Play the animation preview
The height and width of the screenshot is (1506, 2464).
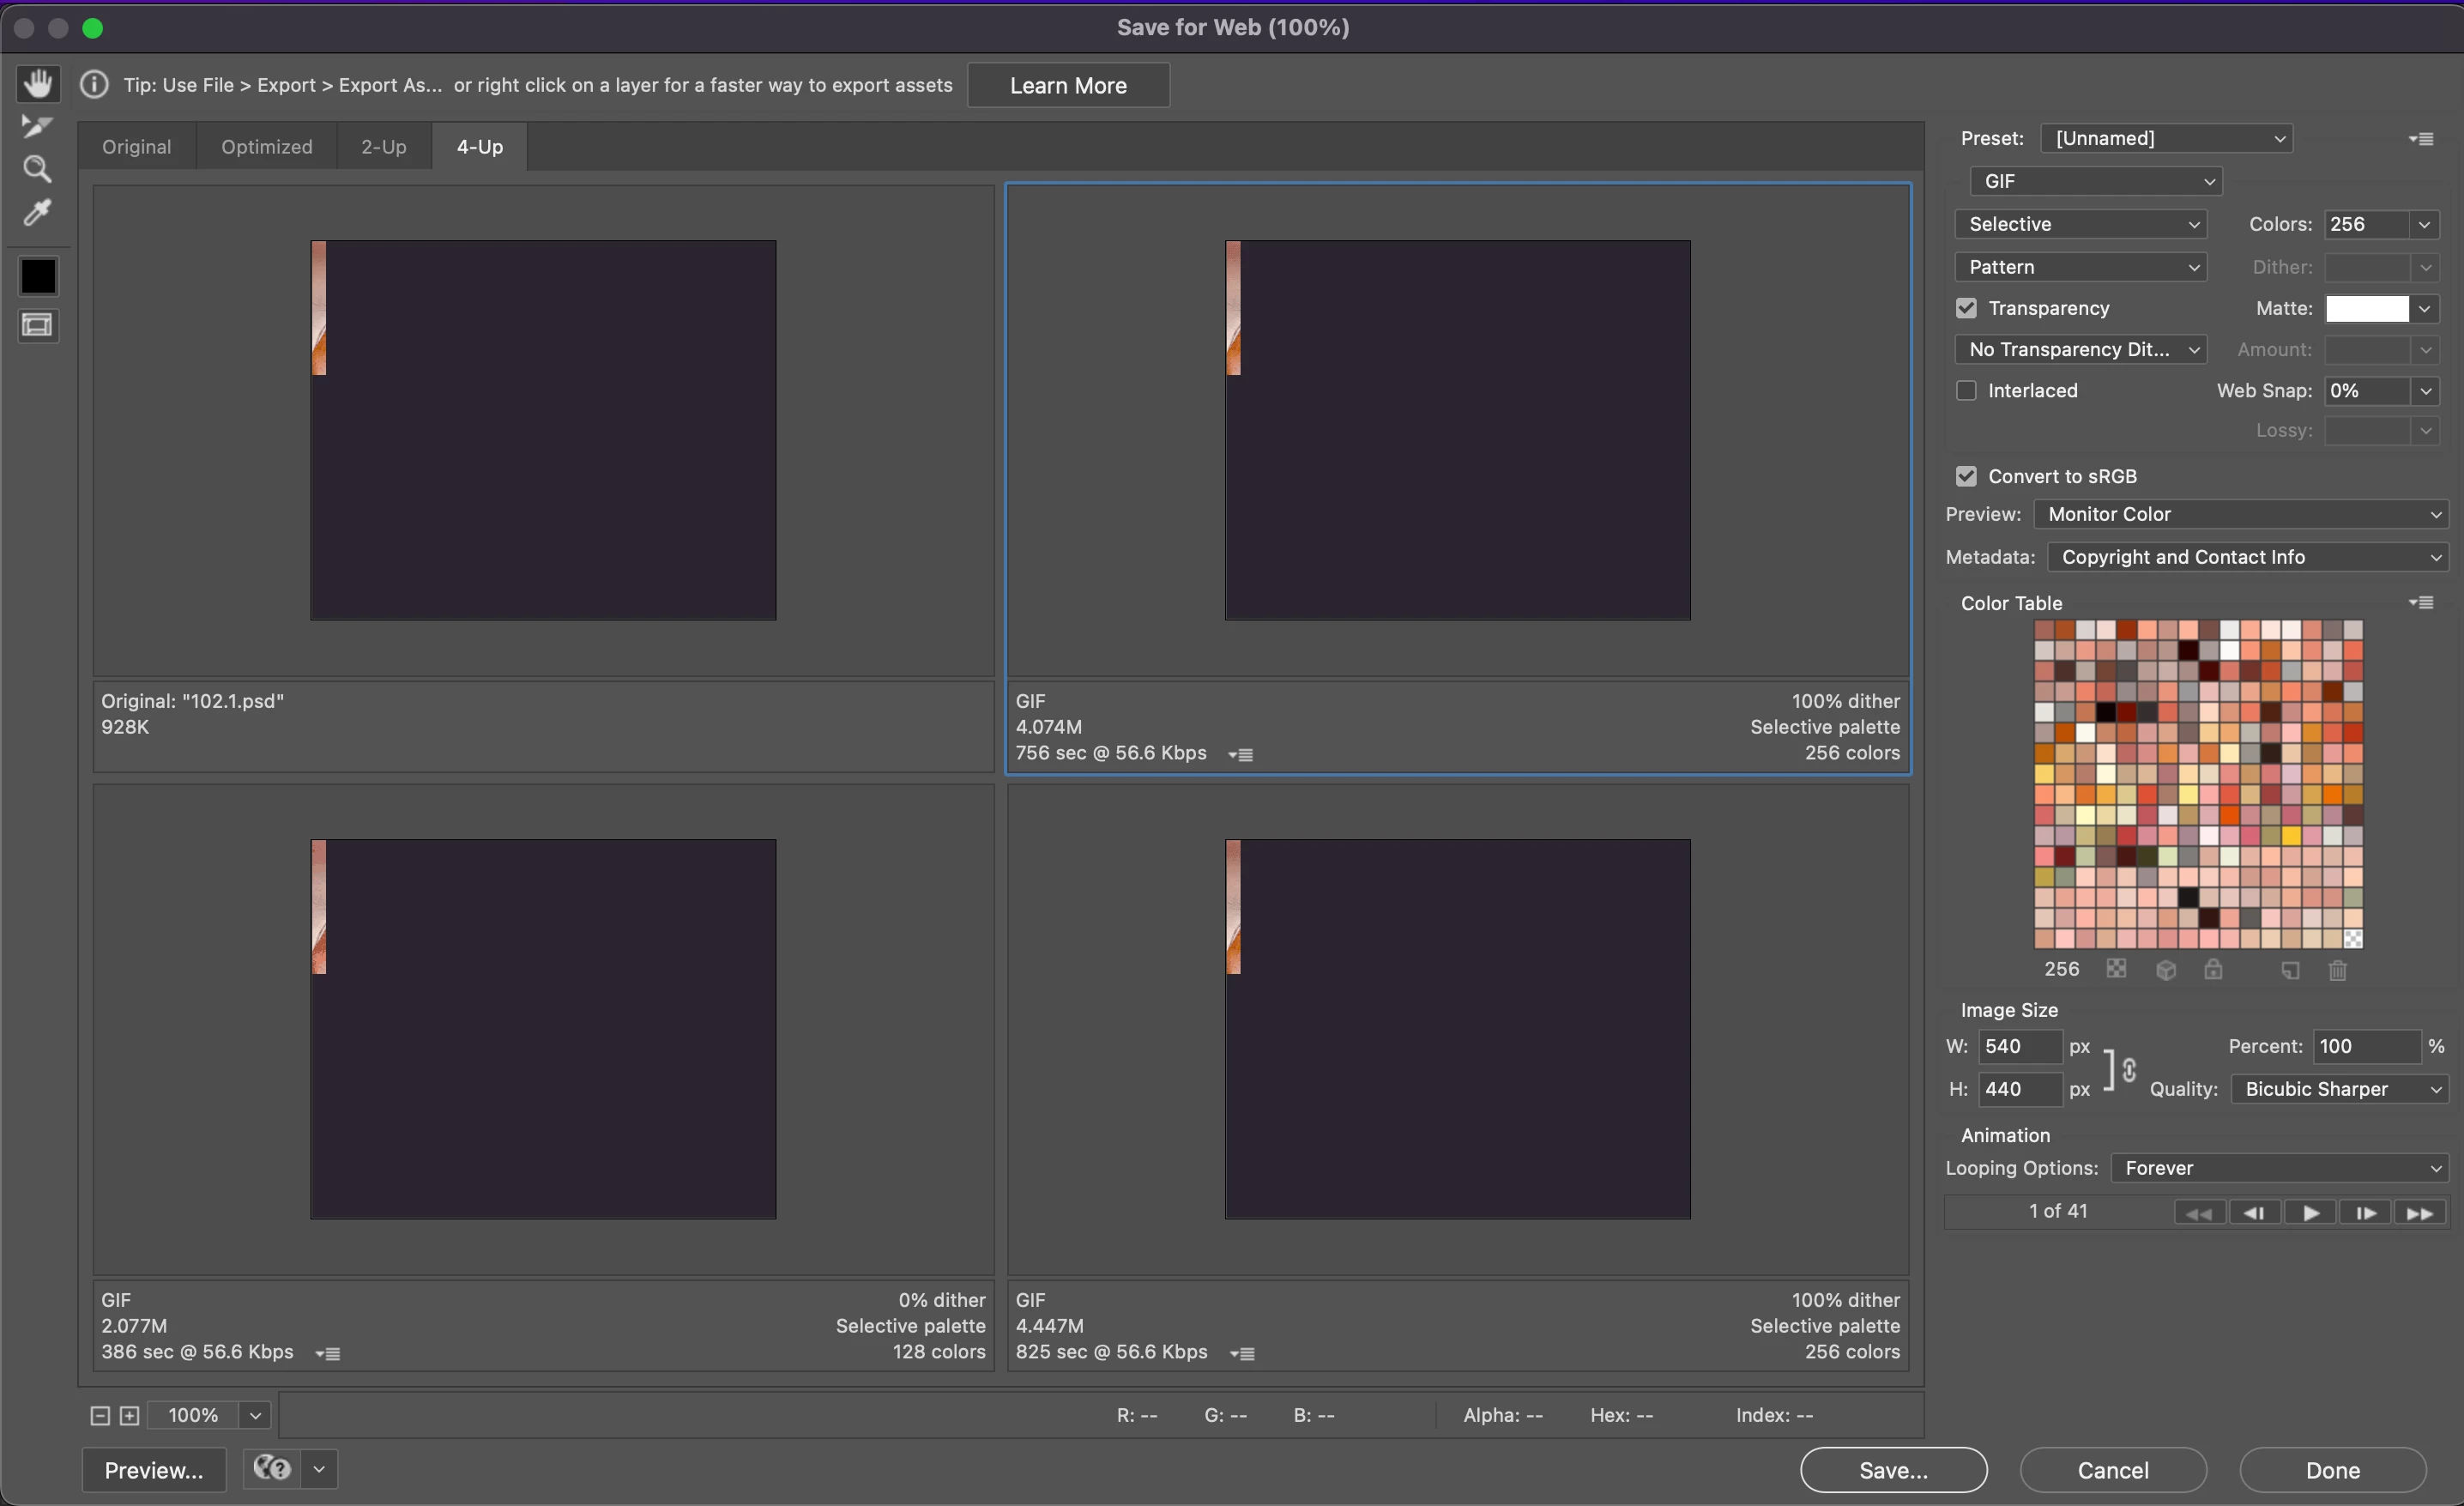click(2310, 1213)
